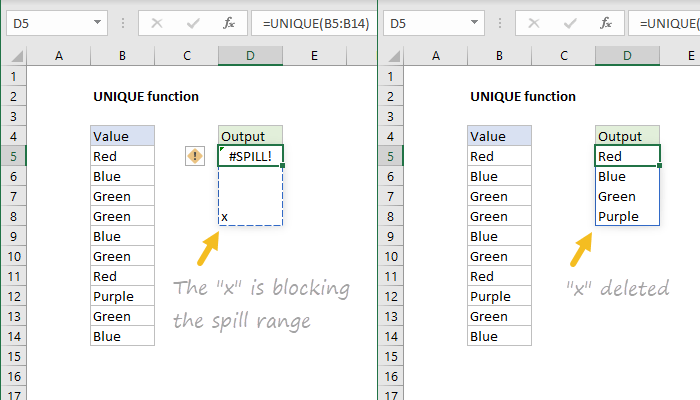
Task: Select the Value header cell in the left sheet
Action: pos(122,136)
